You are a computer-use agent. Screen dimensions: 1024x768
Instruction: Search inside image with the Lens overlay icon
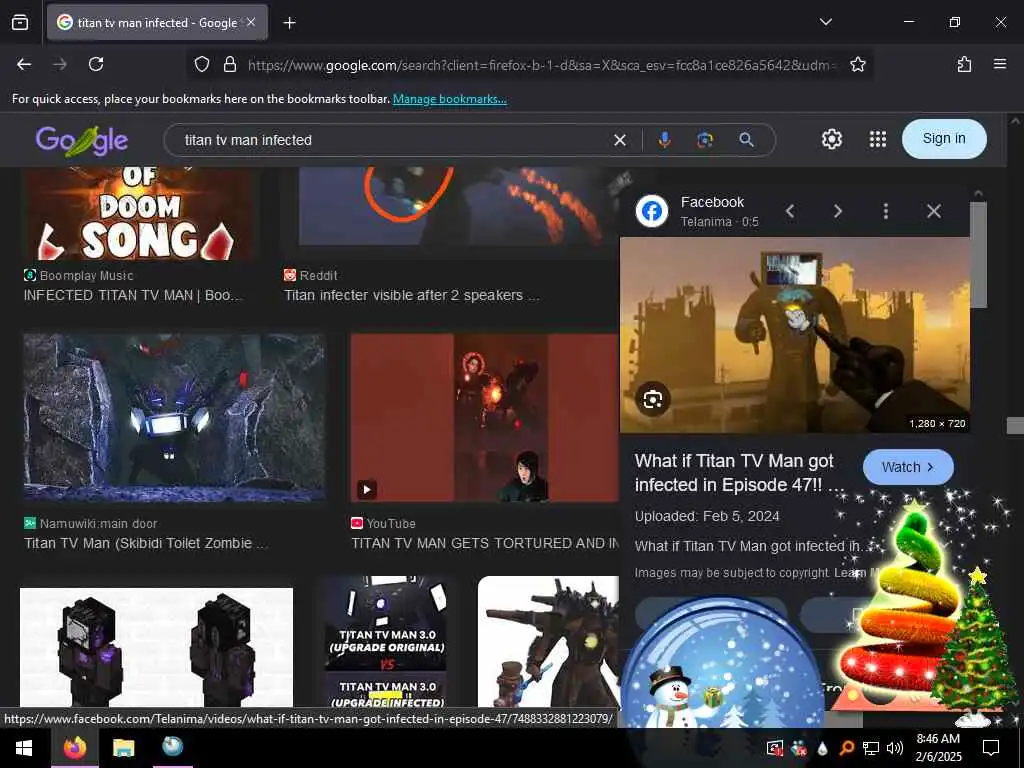point(652,399)
